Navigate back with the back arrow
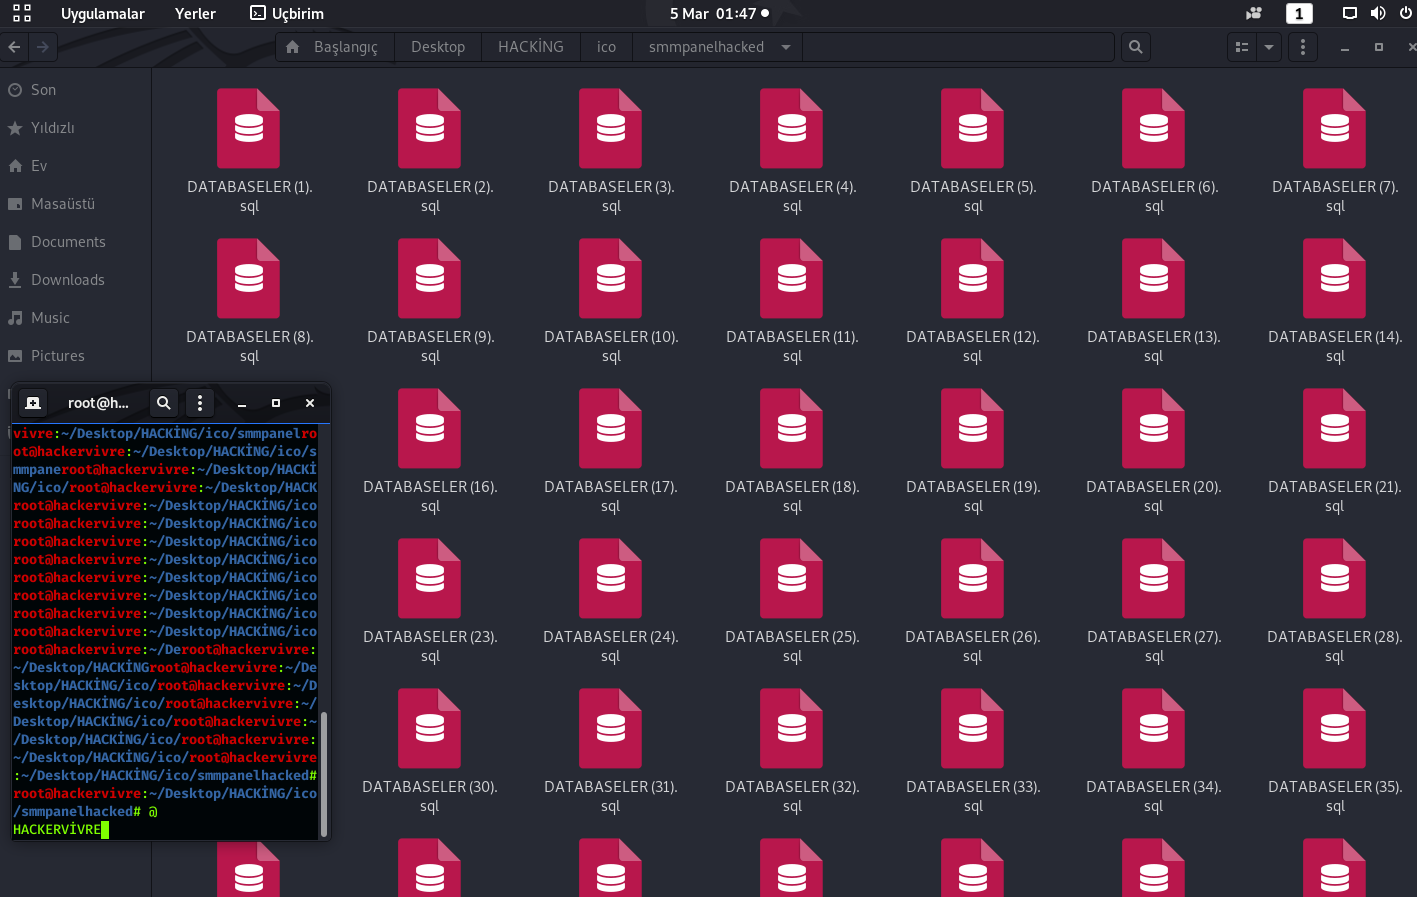The image size is (1417, 897). click(x=14, y=47)
